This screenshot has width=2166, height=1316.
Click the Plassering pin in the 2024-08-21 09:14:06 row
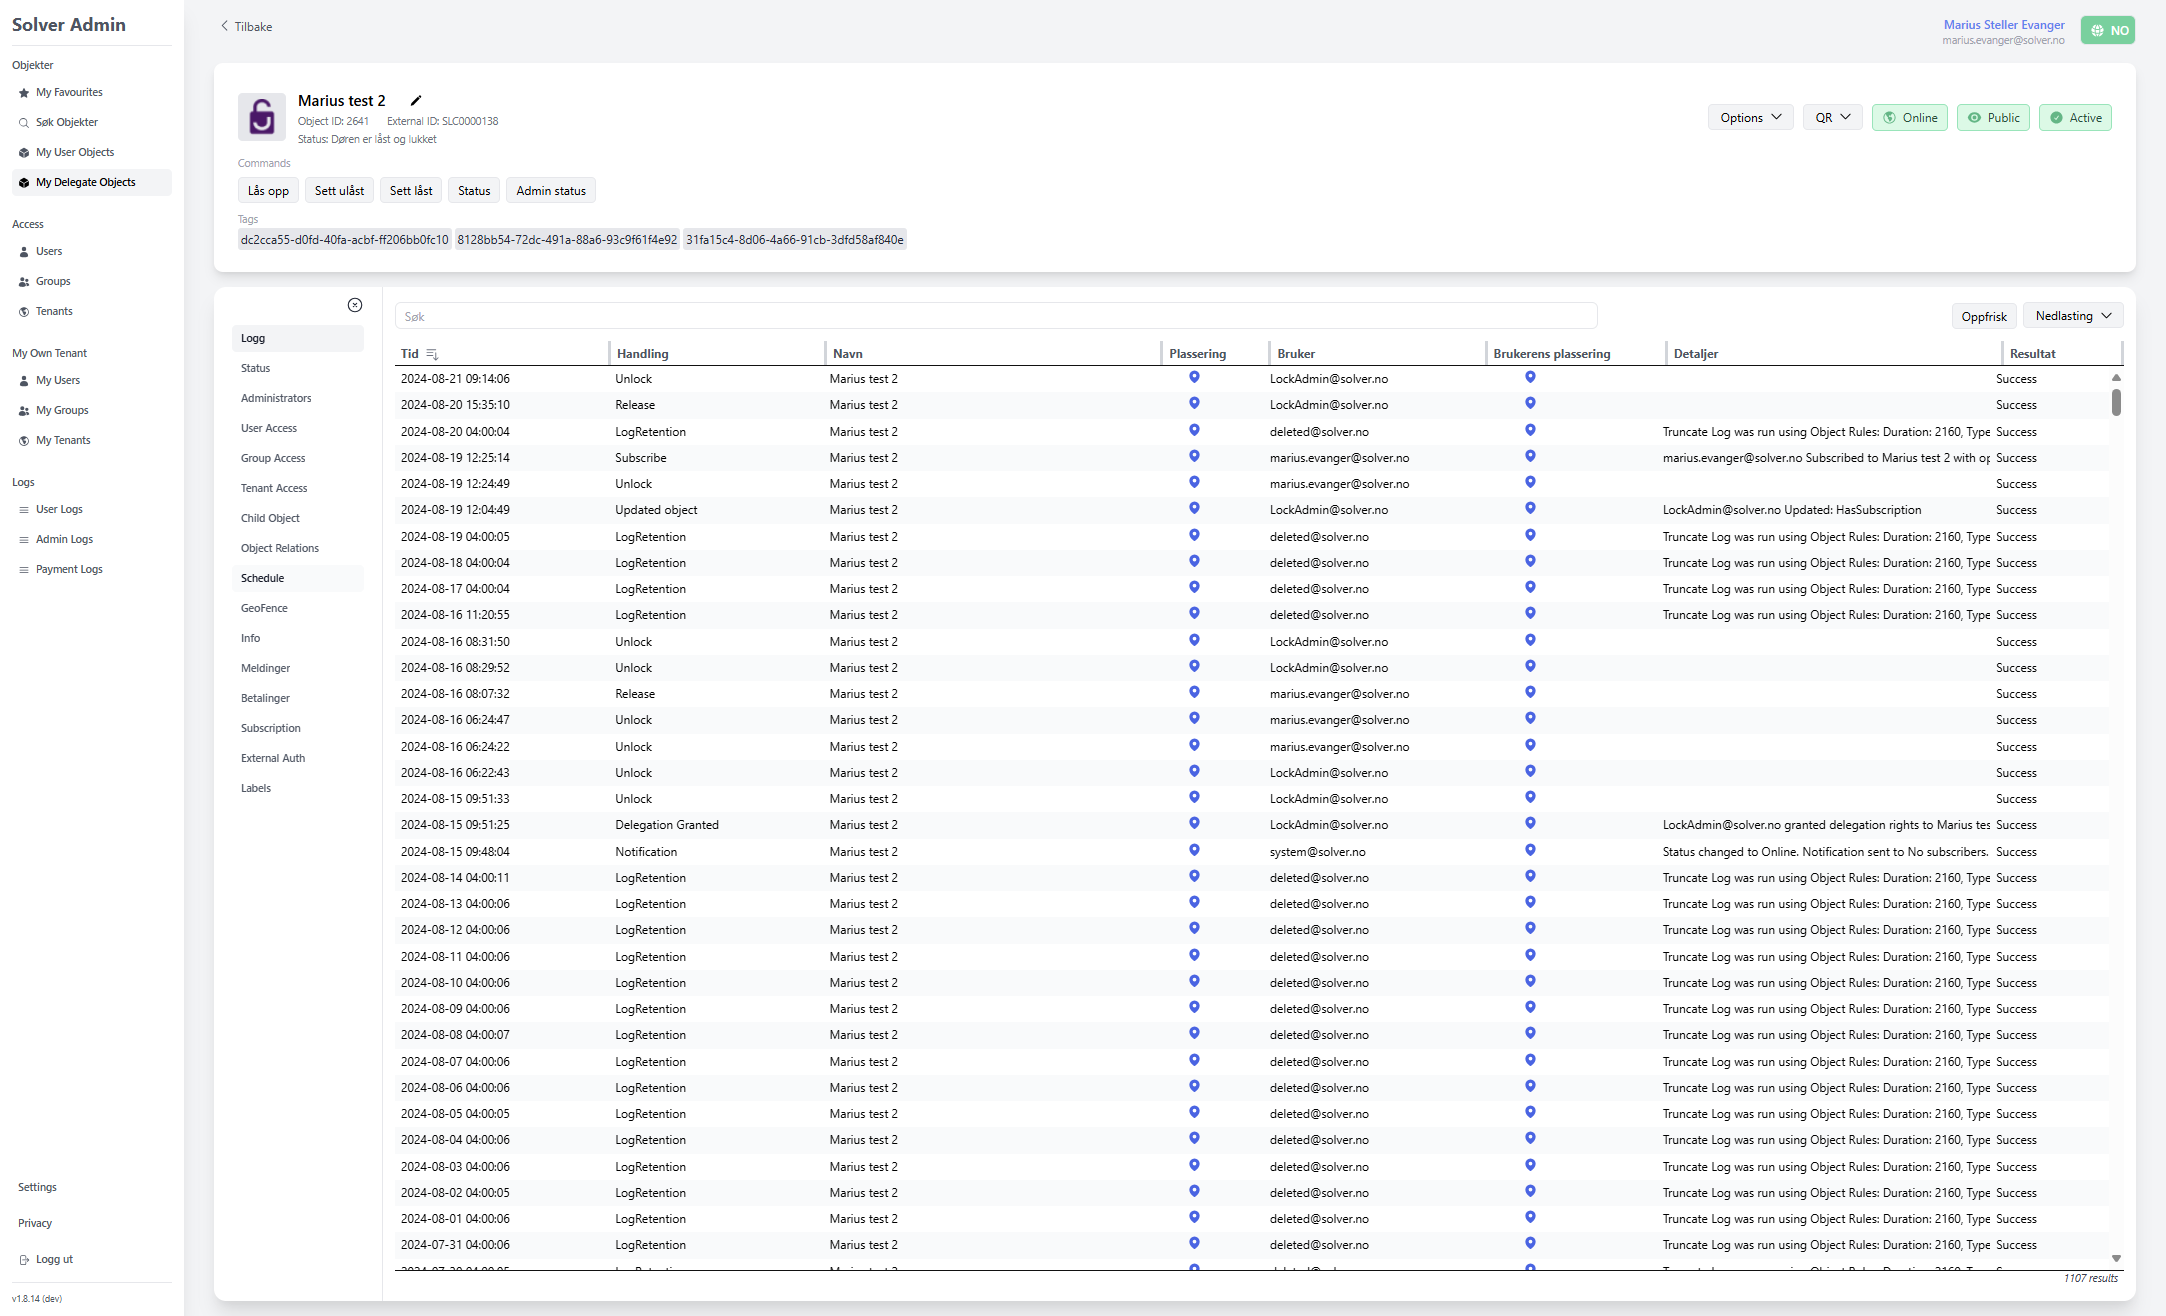click(1194, 377)
